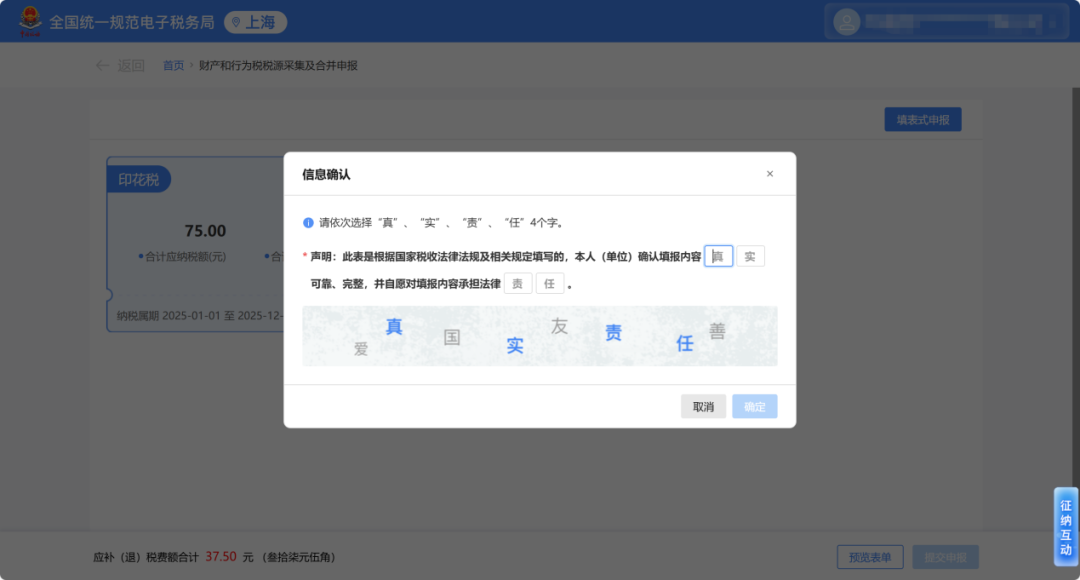Go to 首页 breadcrumb link
Viewport: 1080px width, 580px height.
(x=174, y=66)
